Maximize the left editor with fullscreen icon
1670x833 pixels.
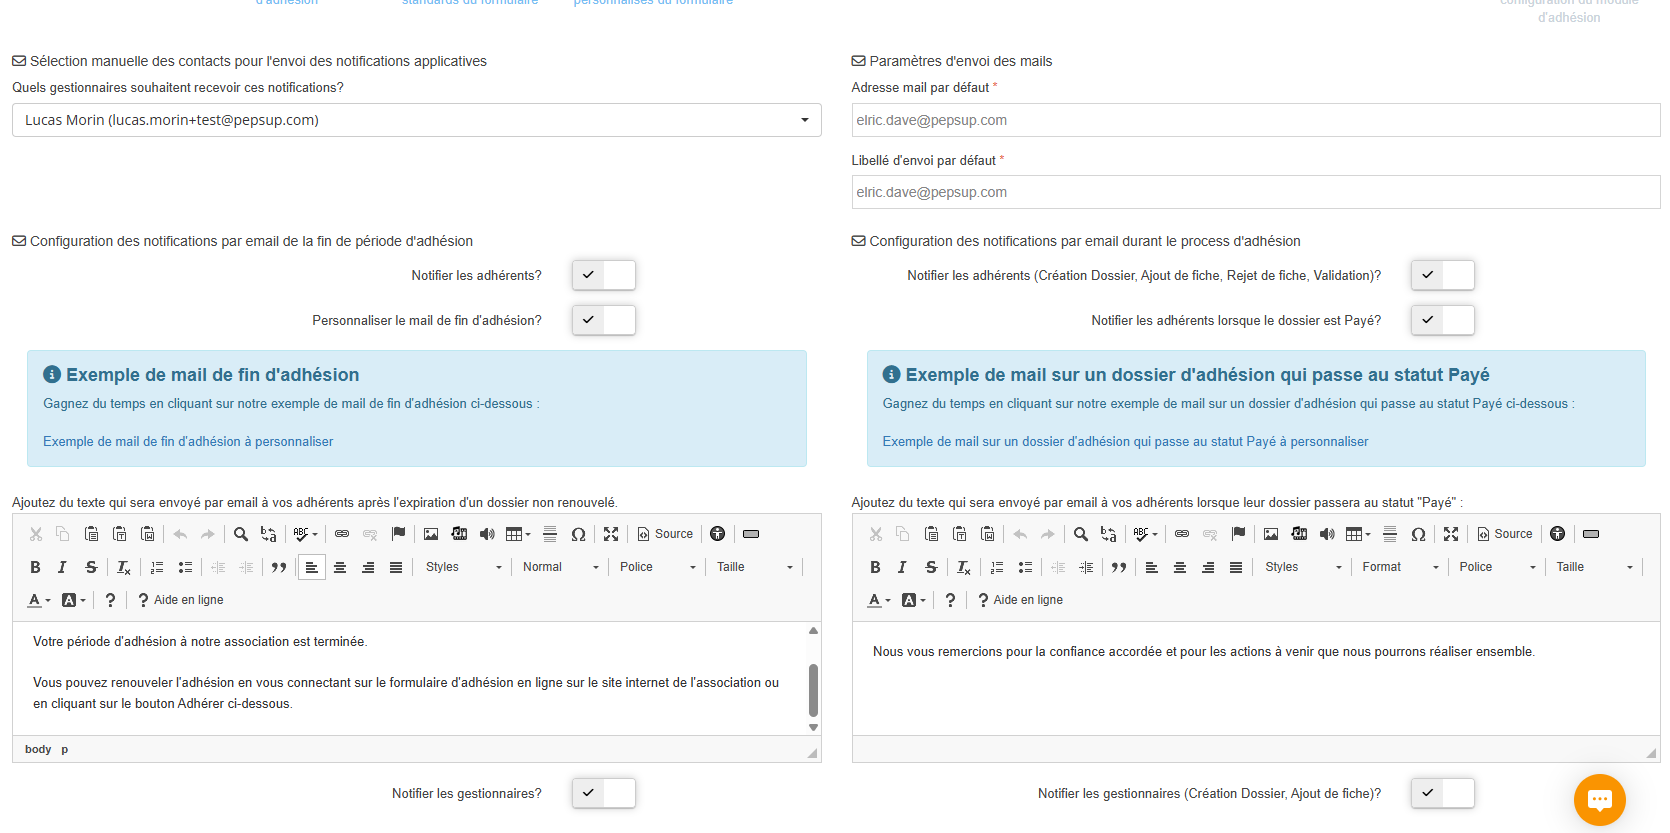click(x=611, y=534)
